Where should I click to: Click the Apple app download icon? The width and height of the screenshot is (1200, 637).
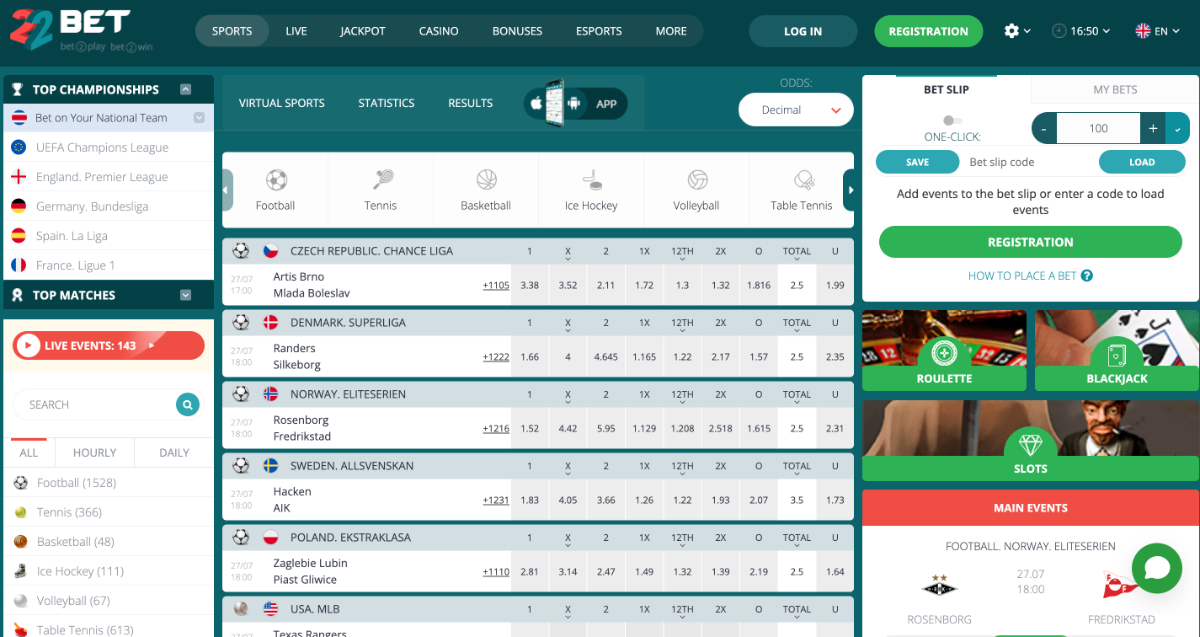pyautogui.click(x=536, y=103)
